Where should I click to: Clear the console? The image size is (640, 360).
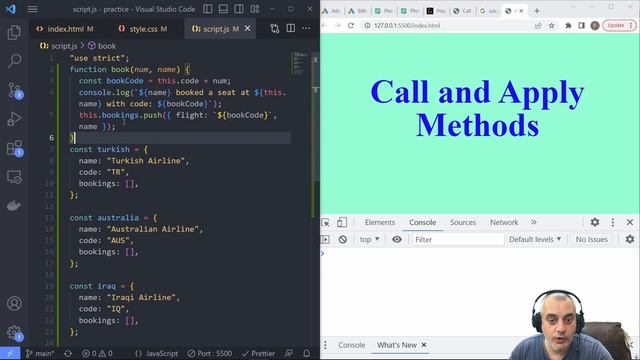coord(343,240)
